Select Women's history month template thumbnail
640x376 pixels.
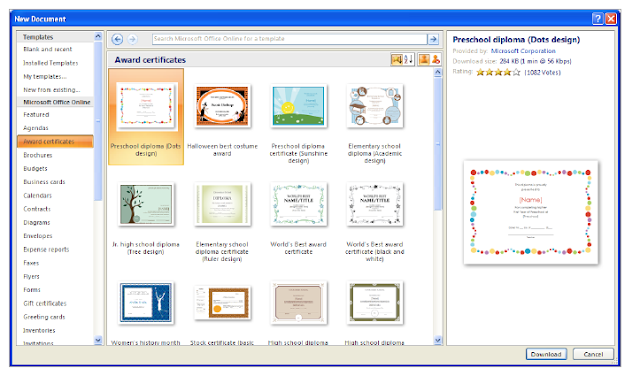tap(146, 303)
